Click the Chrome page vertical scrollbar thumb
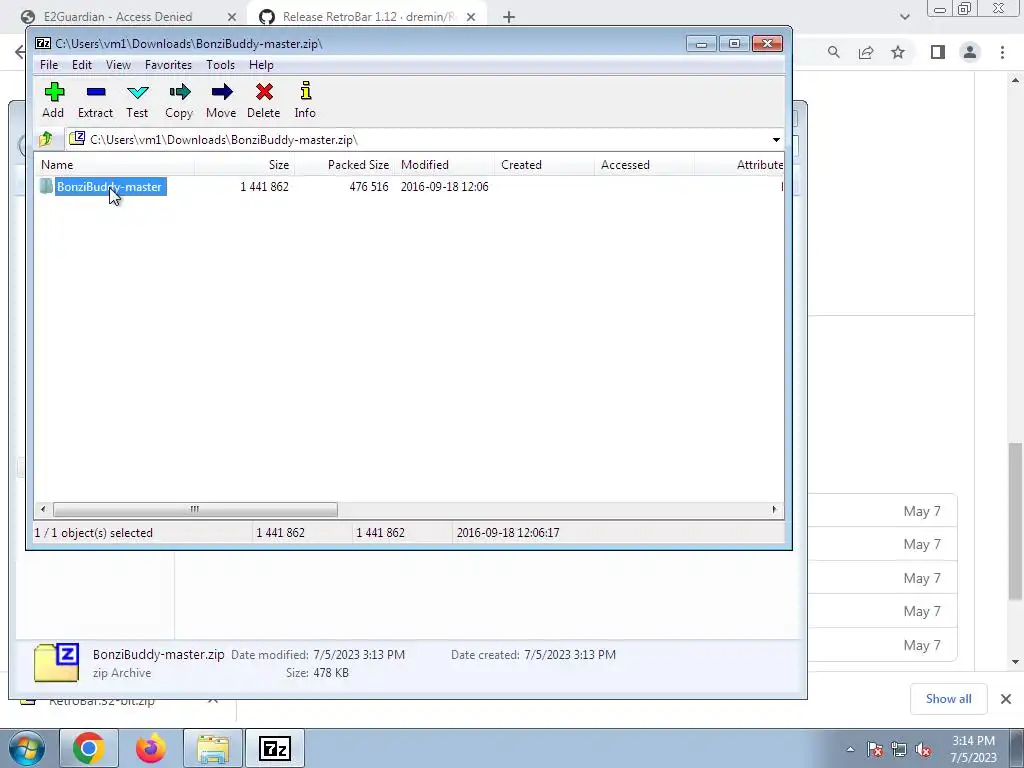Image resolution: width=1024 pixels, height=768 pixels. (1015, 520)
